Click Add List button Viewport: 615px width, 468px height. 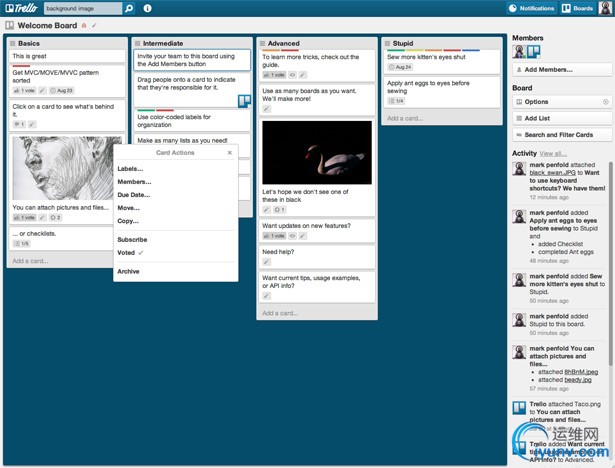pyautogui.click(x=562, y=118)
